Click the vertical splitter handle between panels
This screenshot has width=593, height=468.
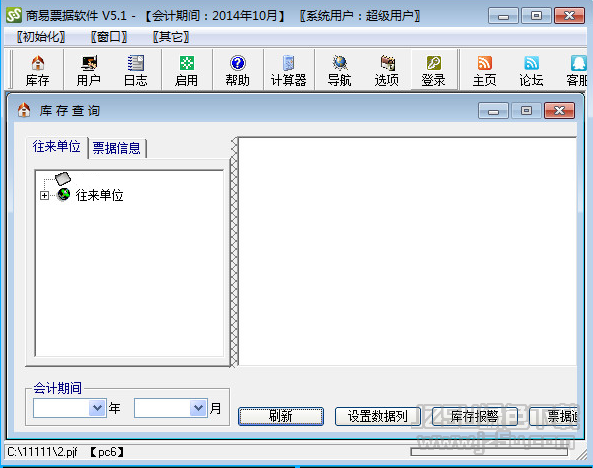pos(234,252)
